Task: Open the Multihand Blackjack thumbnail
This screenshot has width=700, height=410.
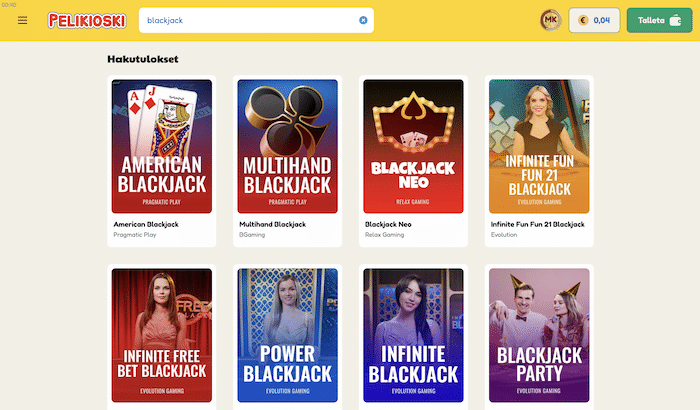Action: pyautogui.click(x=288, y=146)
